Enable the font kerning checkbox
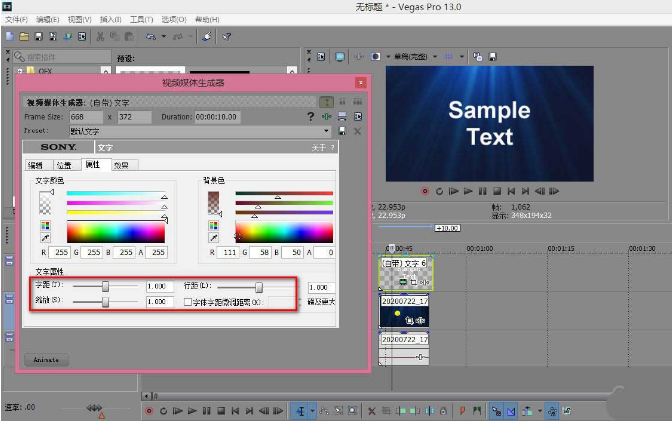 [x=188, y=301]
